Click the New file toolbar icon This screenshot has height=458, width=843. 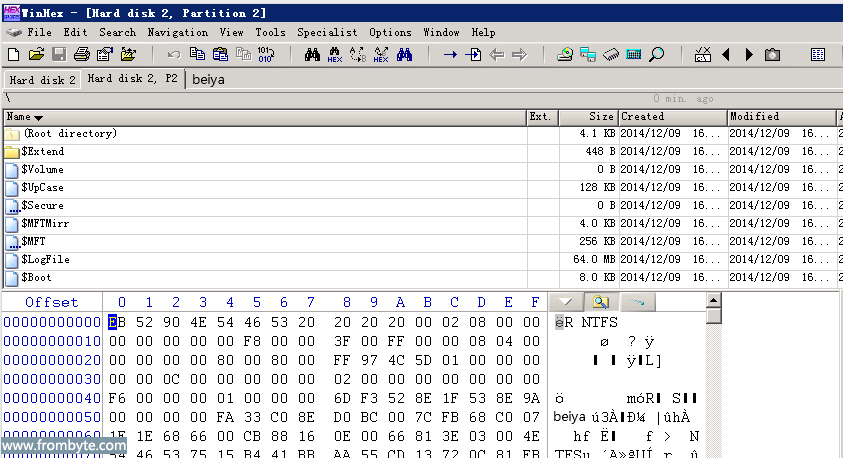pos(14,54)
